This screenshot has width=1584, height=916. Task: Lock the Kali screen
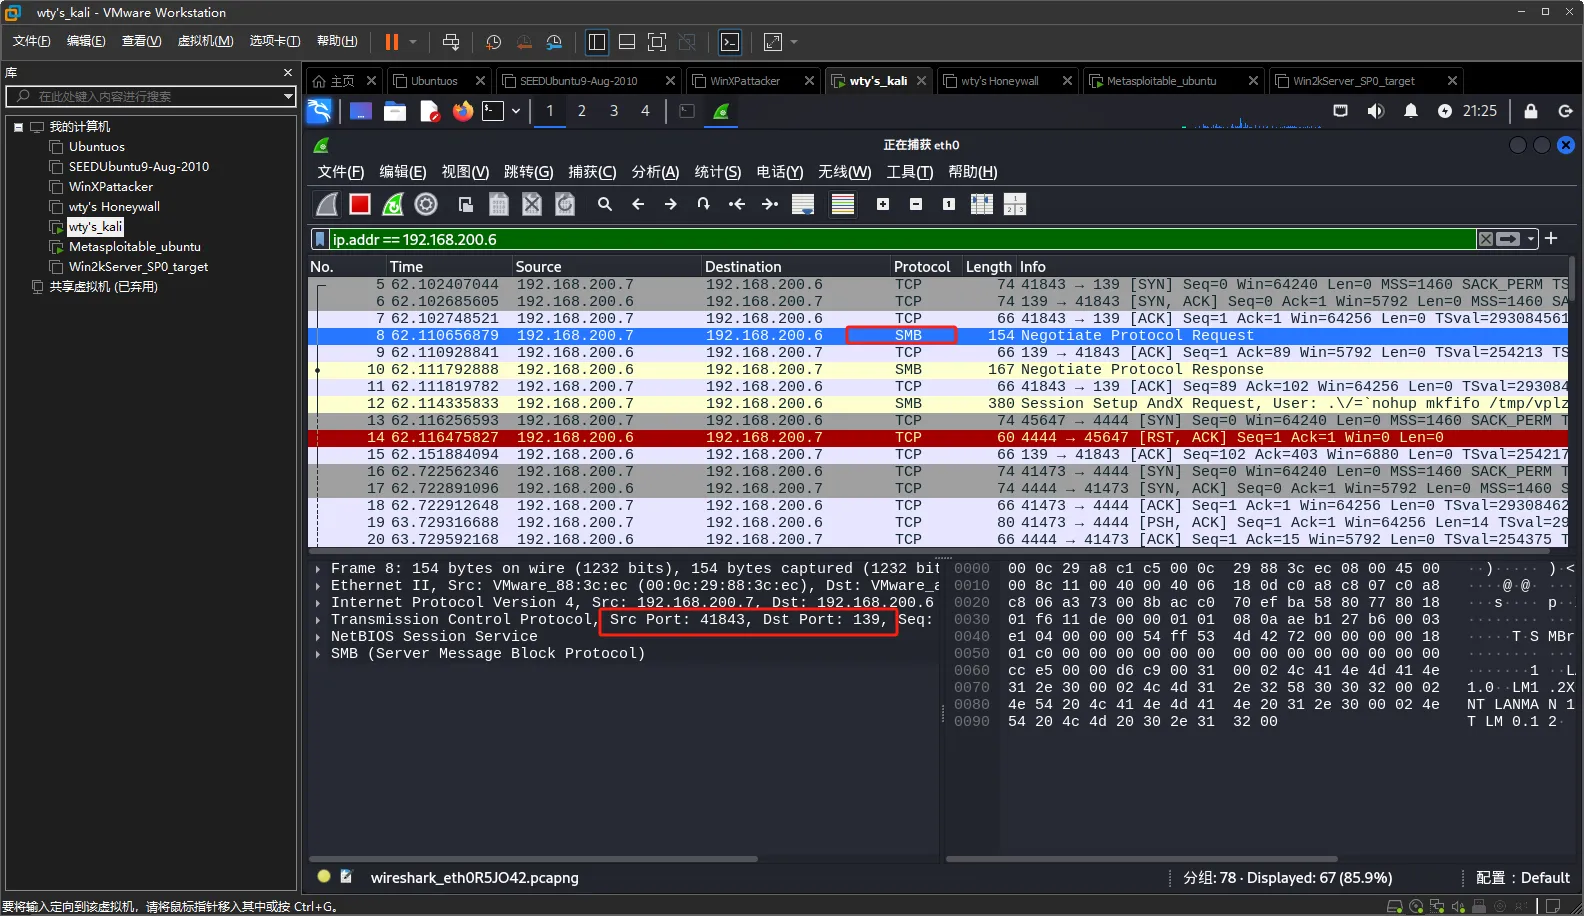tap(1531, 111)
